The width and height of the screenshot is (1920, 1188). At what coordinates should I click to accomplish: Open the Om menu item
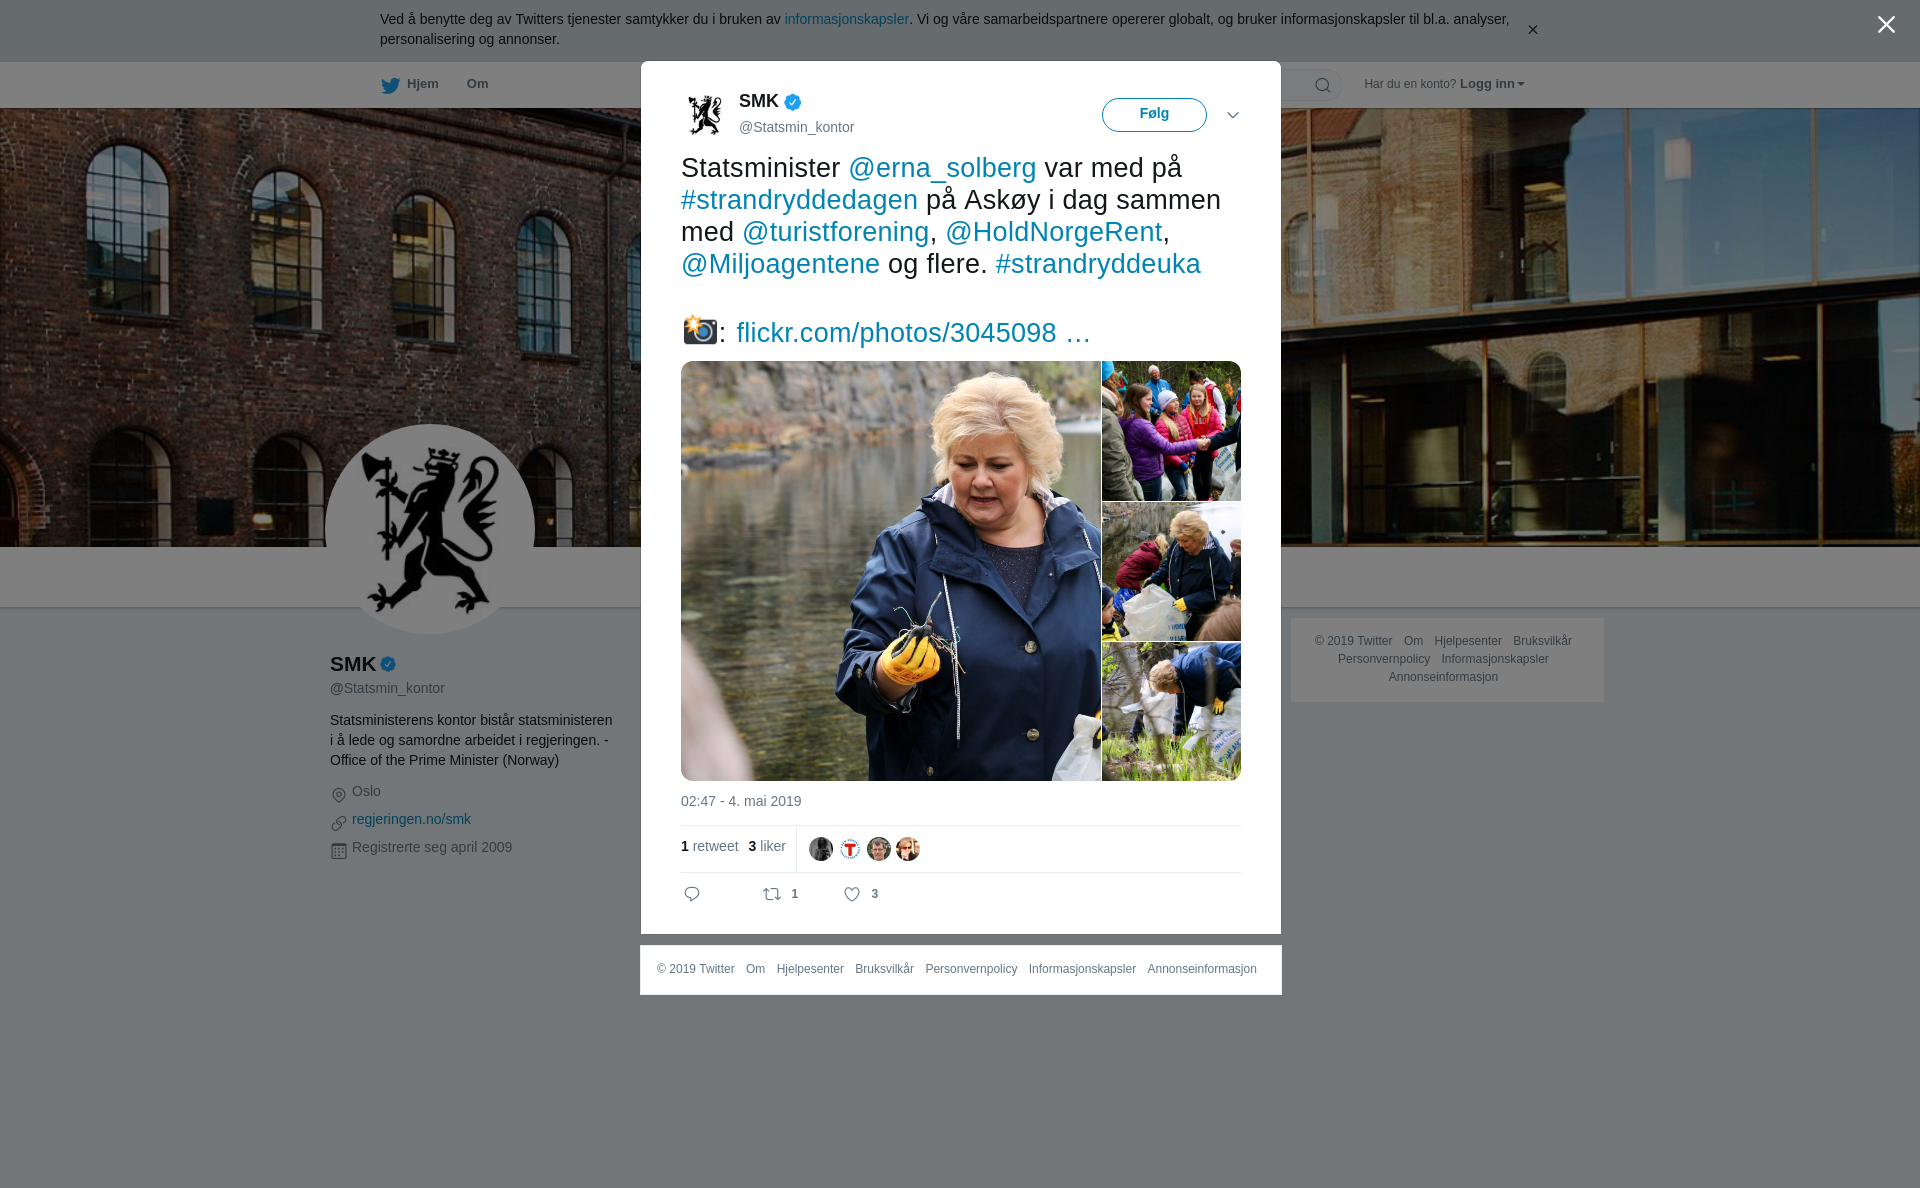477,84
